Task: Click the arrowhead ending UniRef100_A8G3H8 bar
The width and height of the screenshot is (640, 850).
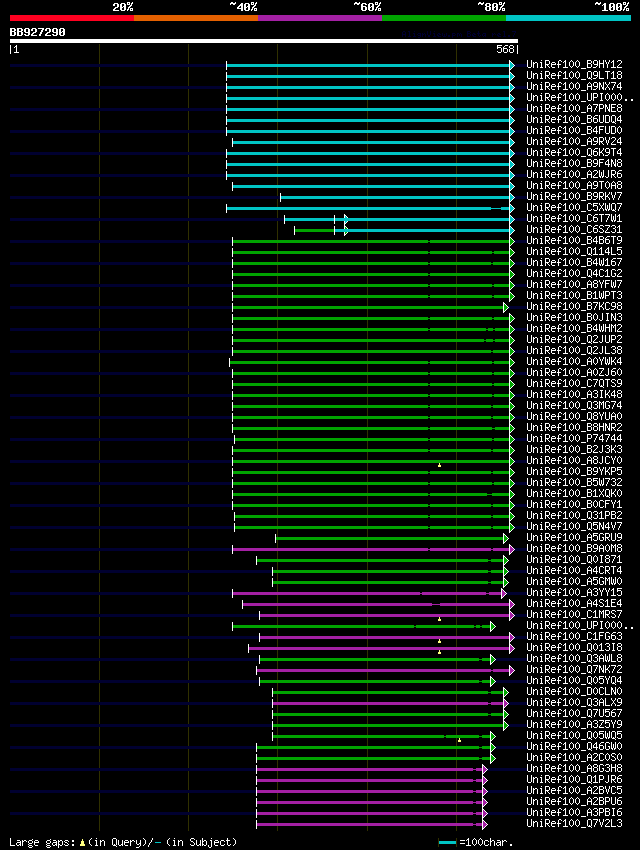Action: pyautogui.click(x=484, y=769)
